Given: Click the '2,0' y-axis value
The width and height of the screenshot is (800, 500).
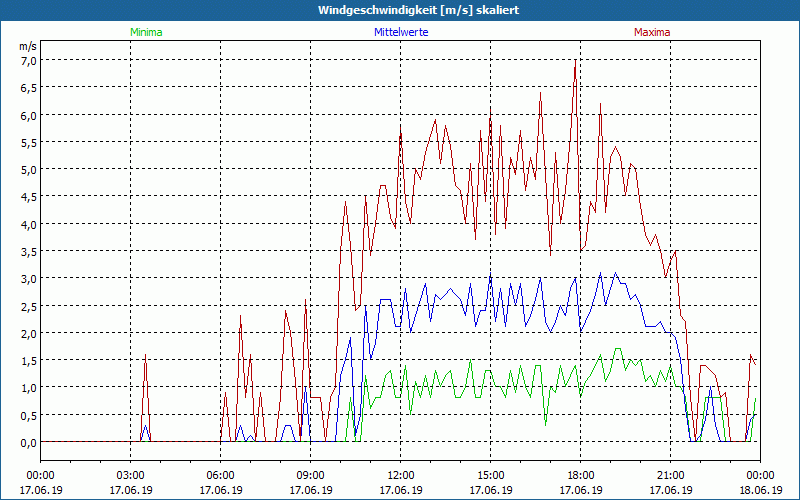Looking at the screenshot, I should pos(29,334).
